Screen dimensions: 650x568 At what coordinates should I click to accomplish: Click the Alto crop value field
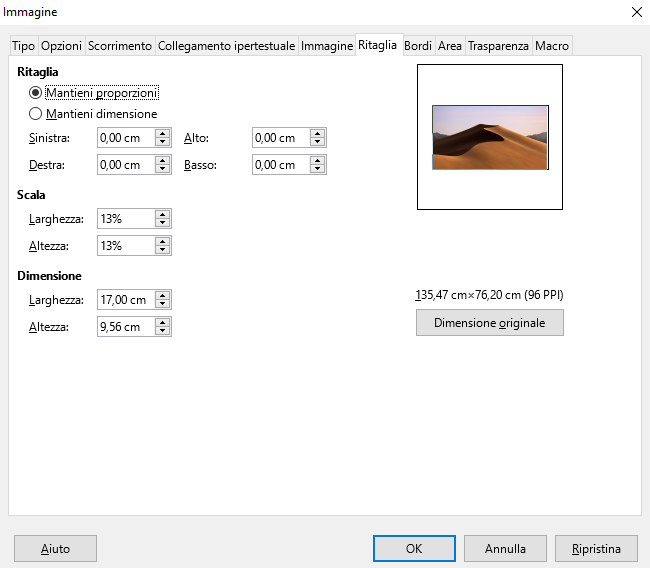(281, 138)
